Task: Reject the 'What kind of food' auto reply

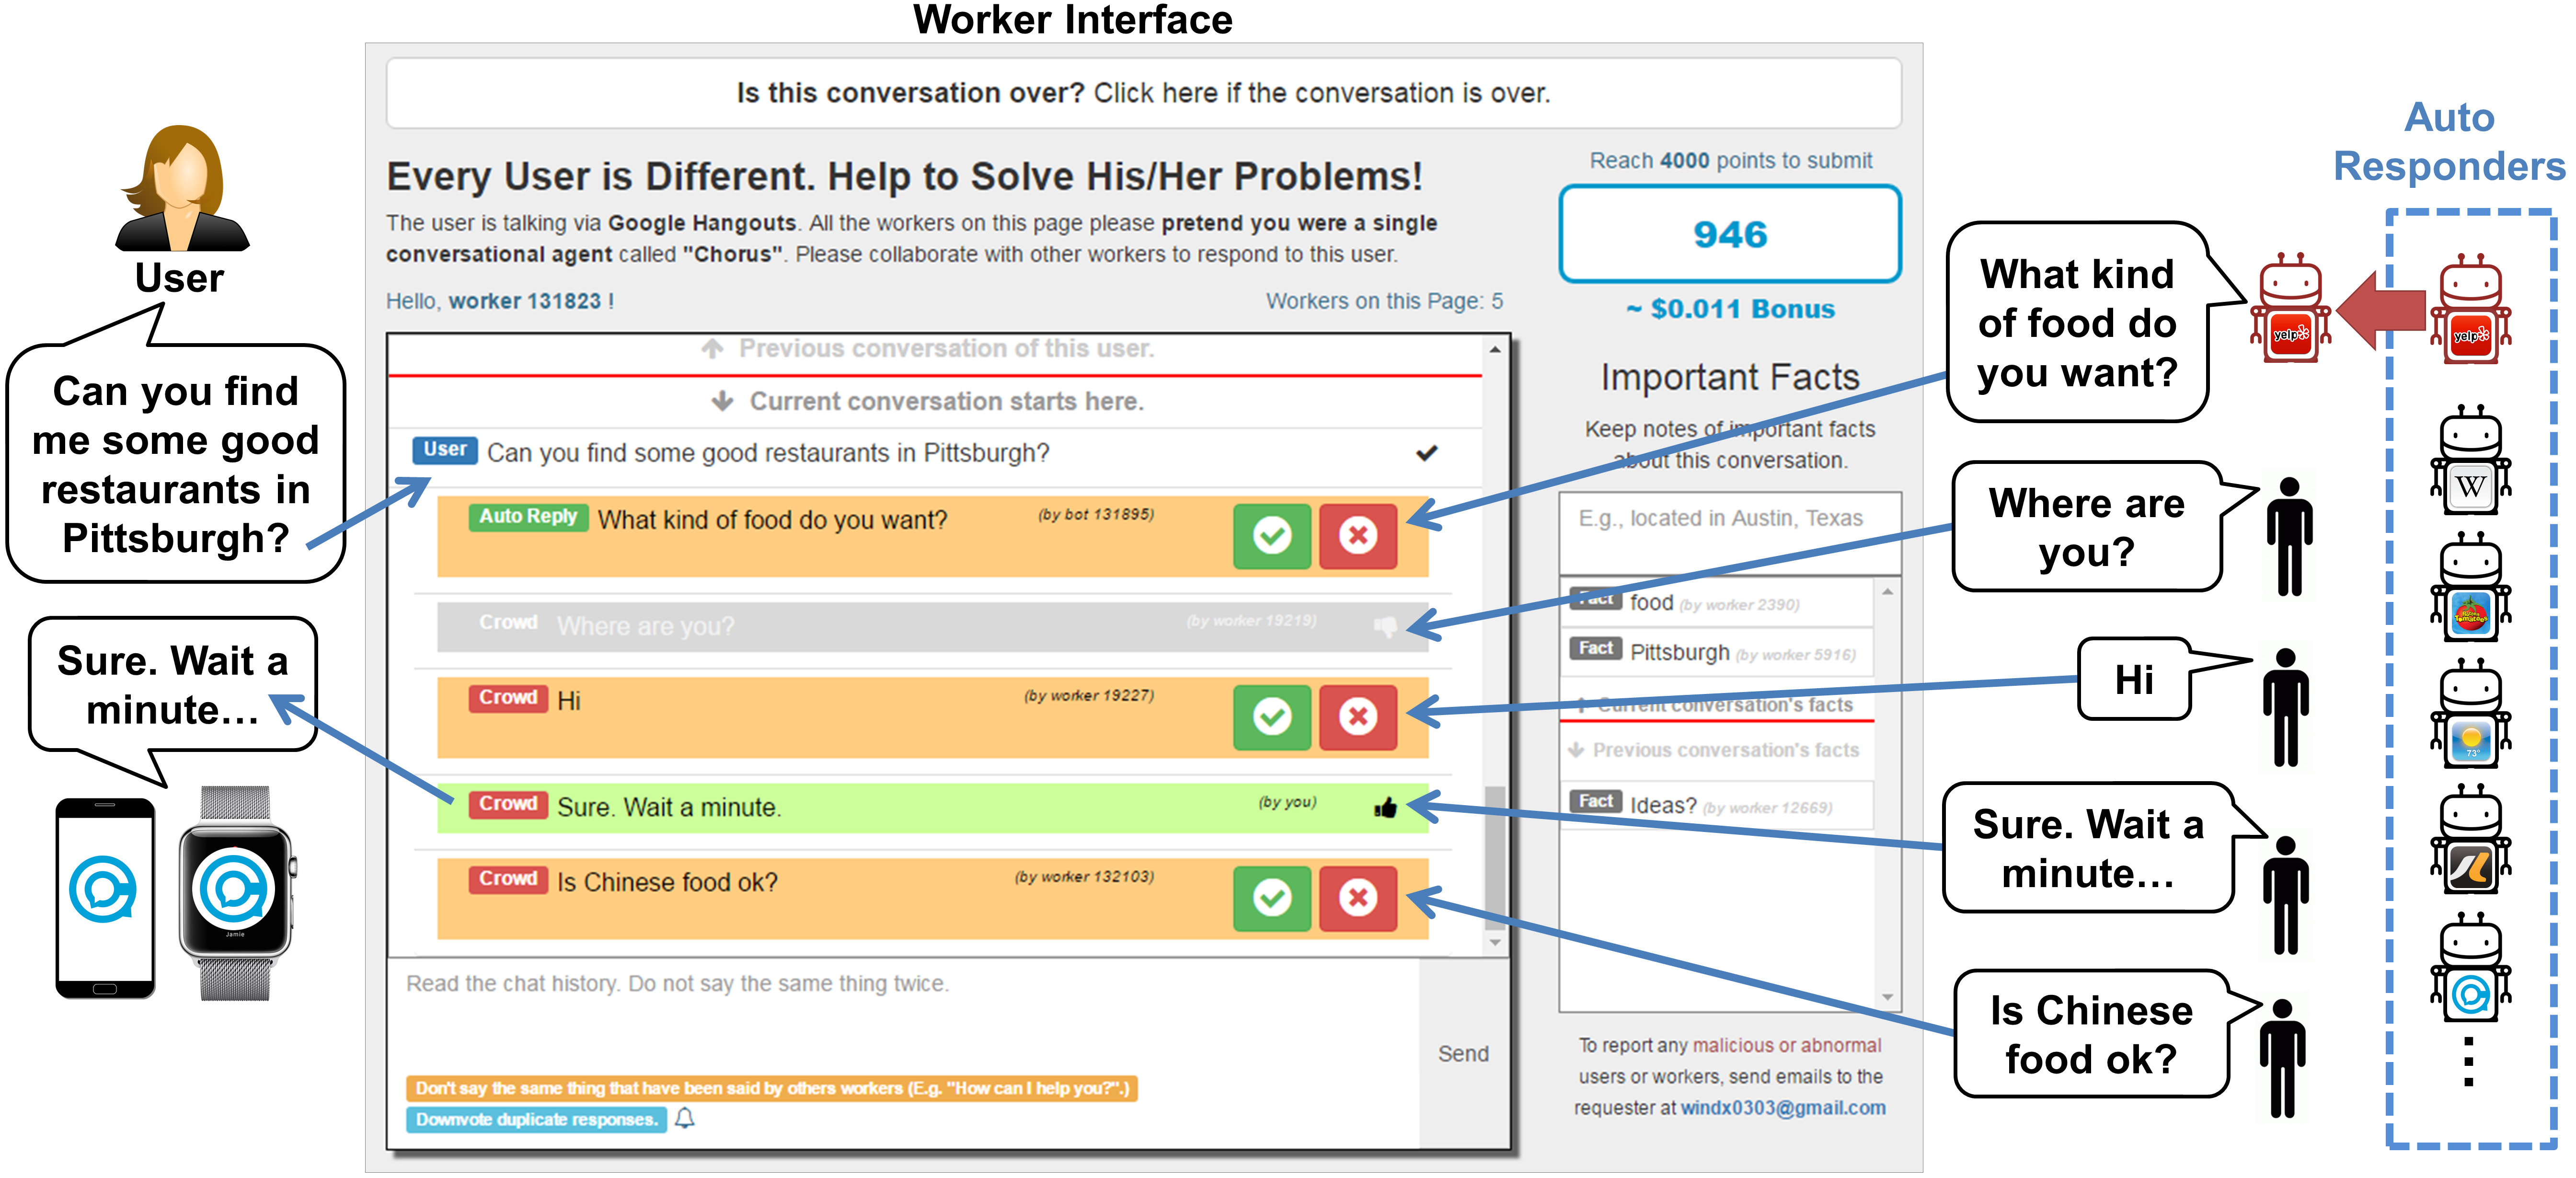Action: click(1357, 536)
